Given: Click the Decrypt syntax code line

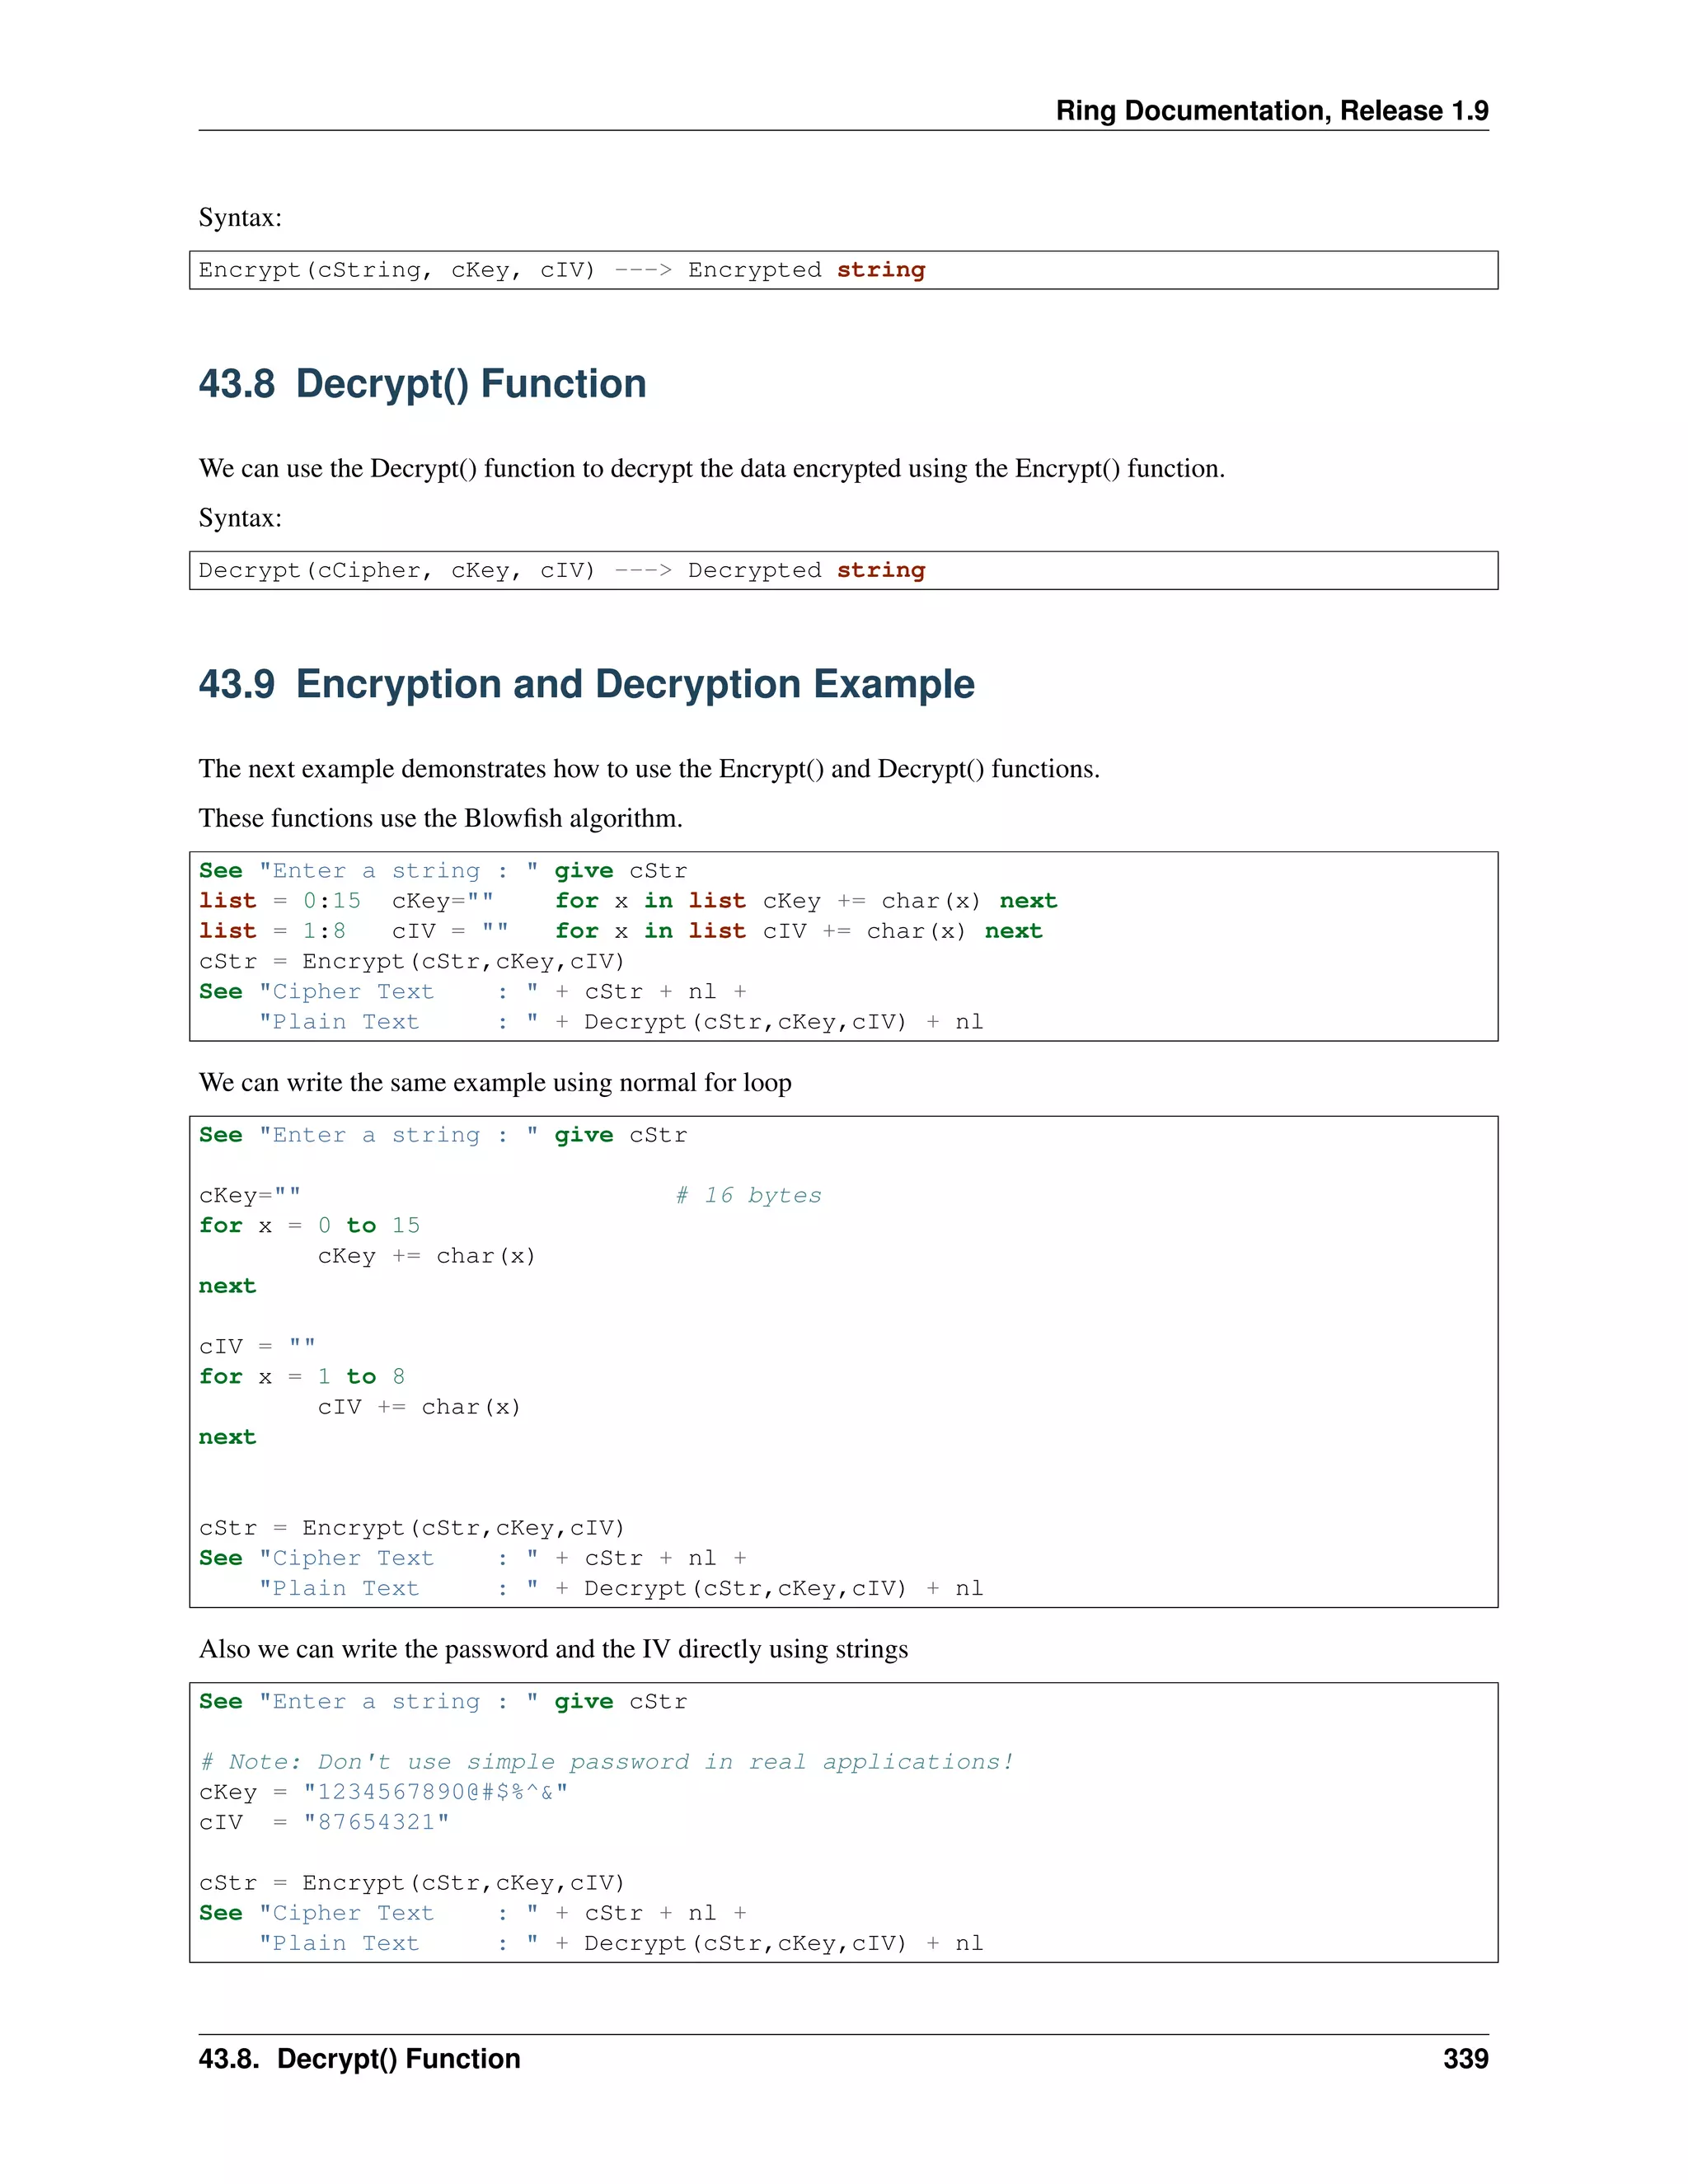Looking at the screenshot, I should (x=561, y=570).
